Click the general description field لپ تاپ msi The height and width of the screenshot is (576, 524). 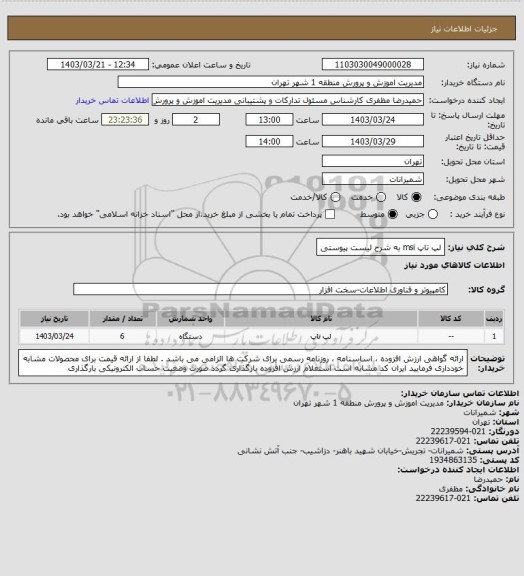coord(380,247)
